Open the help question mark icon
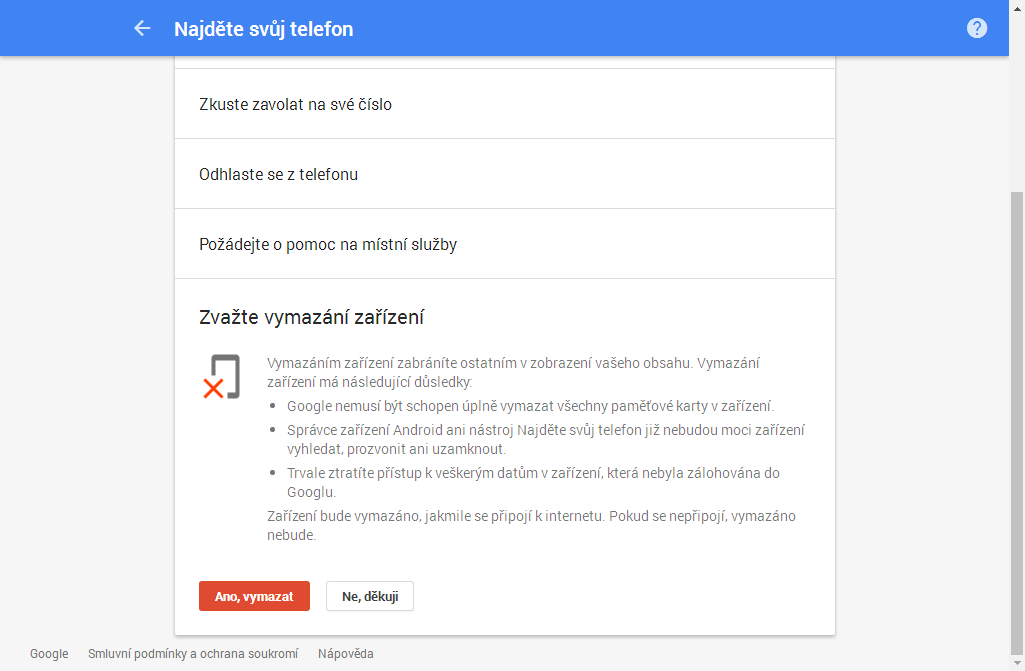1025x671 pixels. (x=977, y=28)
